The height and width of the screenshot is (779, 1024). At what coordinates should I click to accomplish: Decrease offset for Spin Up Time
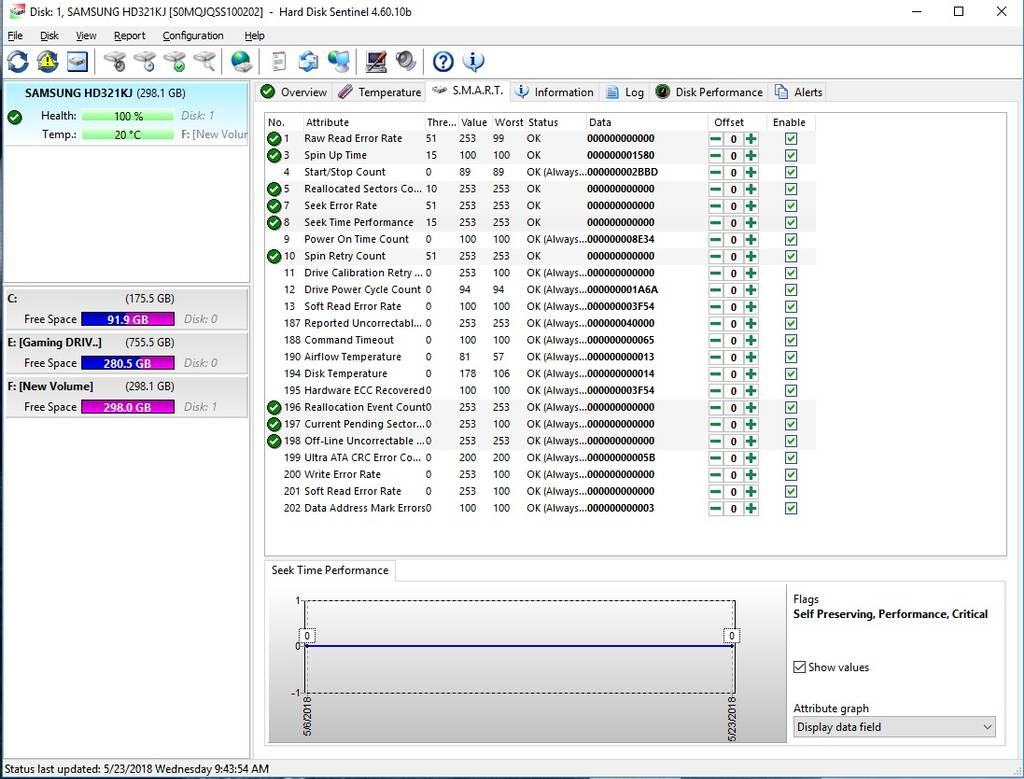click(x=716, y=155)
